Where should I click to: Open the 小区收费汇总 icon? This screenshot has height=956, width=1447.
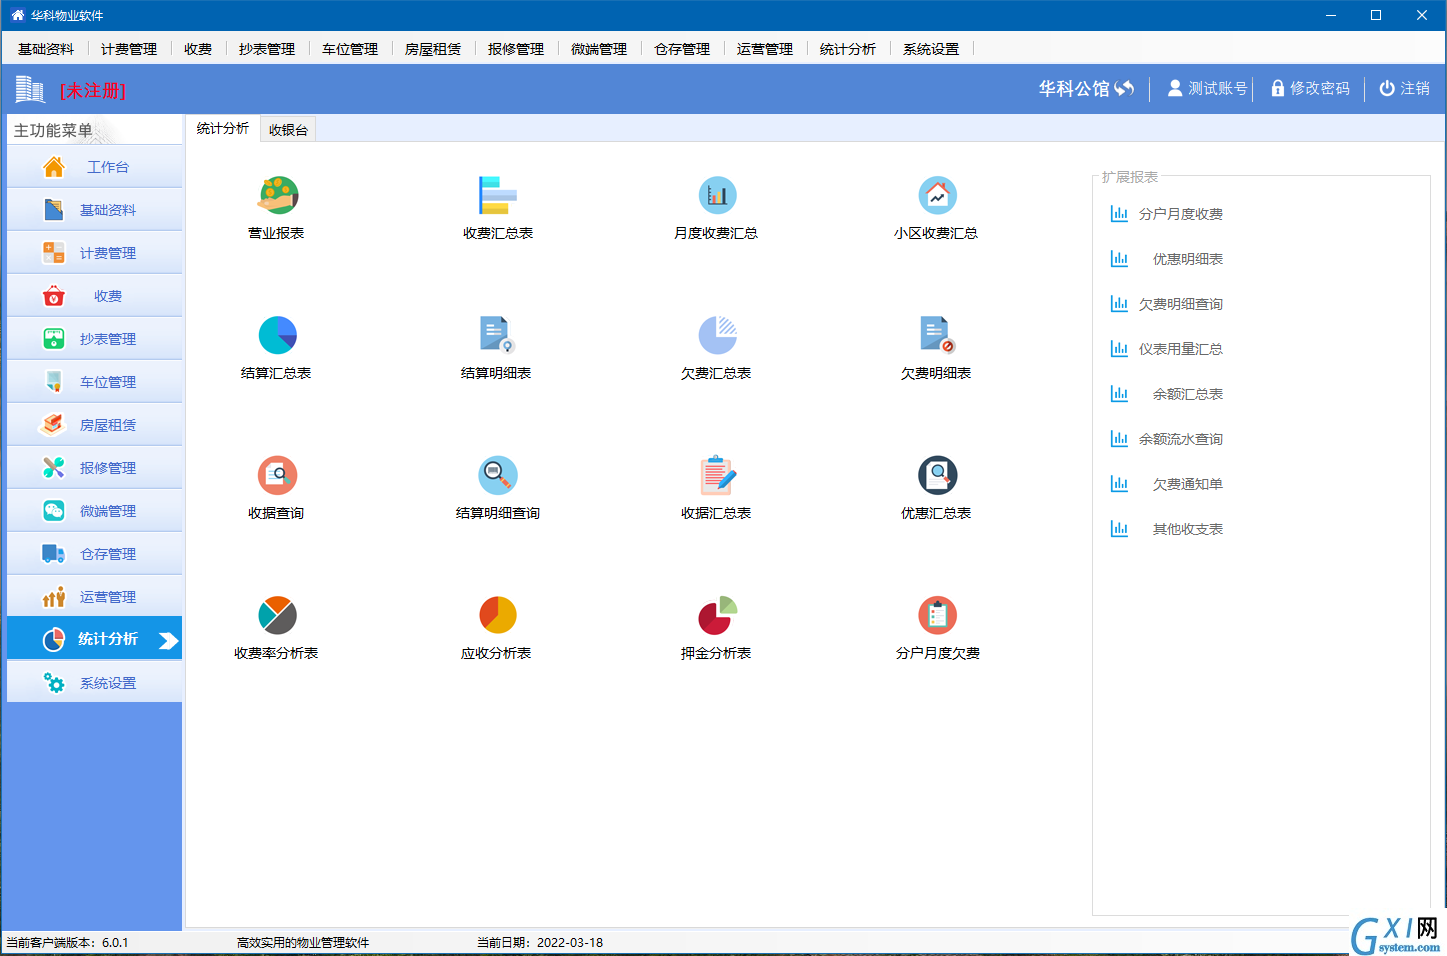937,195
